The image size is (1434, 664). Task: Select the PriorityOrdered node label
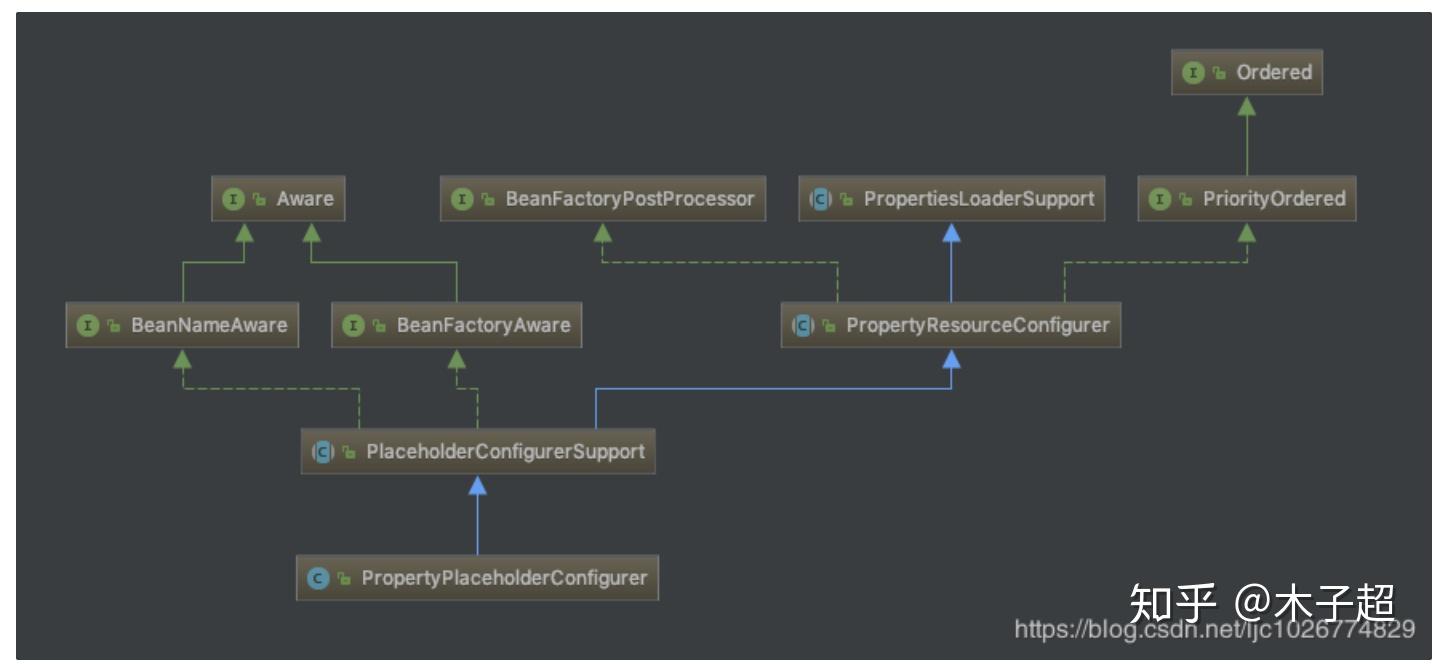(x=1273, y=199)
